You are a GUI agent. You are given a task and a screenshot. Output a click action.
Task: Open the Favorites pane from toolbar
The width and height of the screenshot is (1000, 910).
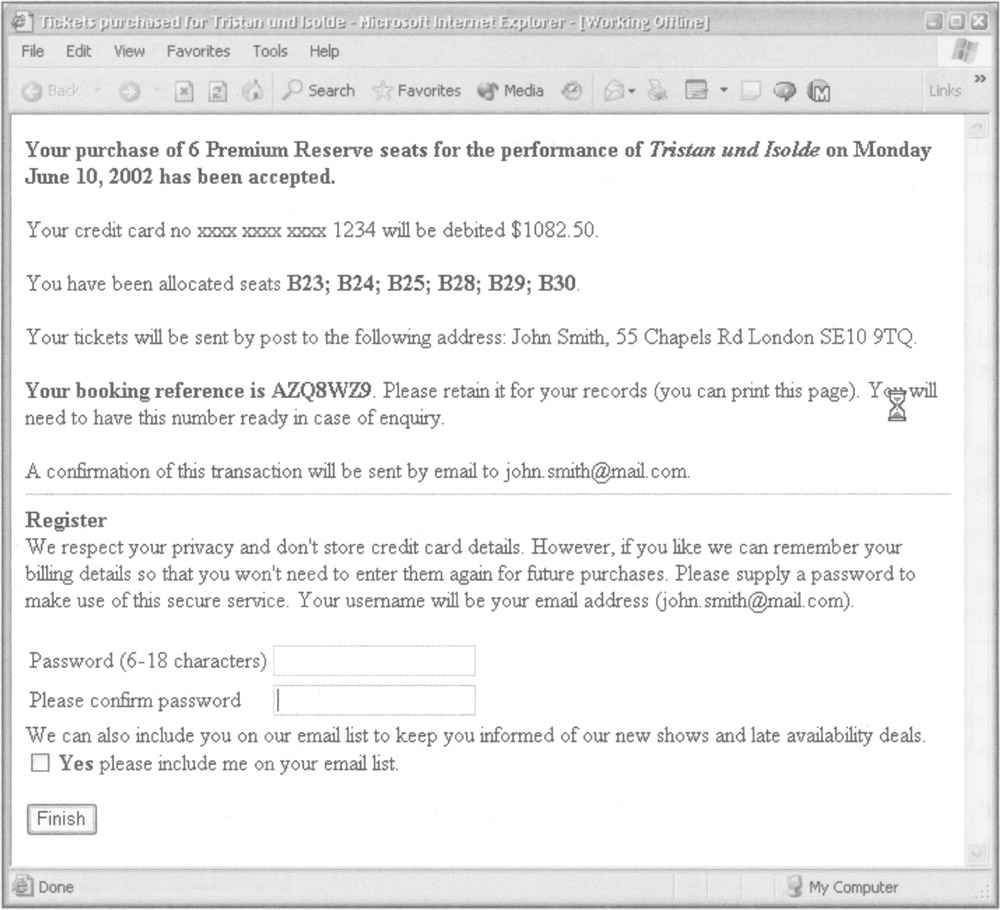(x=416, y=91)
